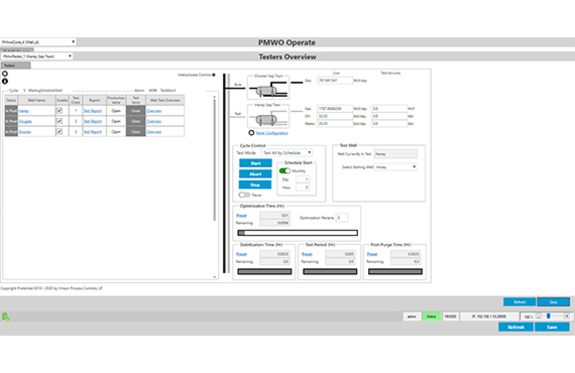
Task: Click the admin user label in the status bar
Action: (x=411, y=316)
